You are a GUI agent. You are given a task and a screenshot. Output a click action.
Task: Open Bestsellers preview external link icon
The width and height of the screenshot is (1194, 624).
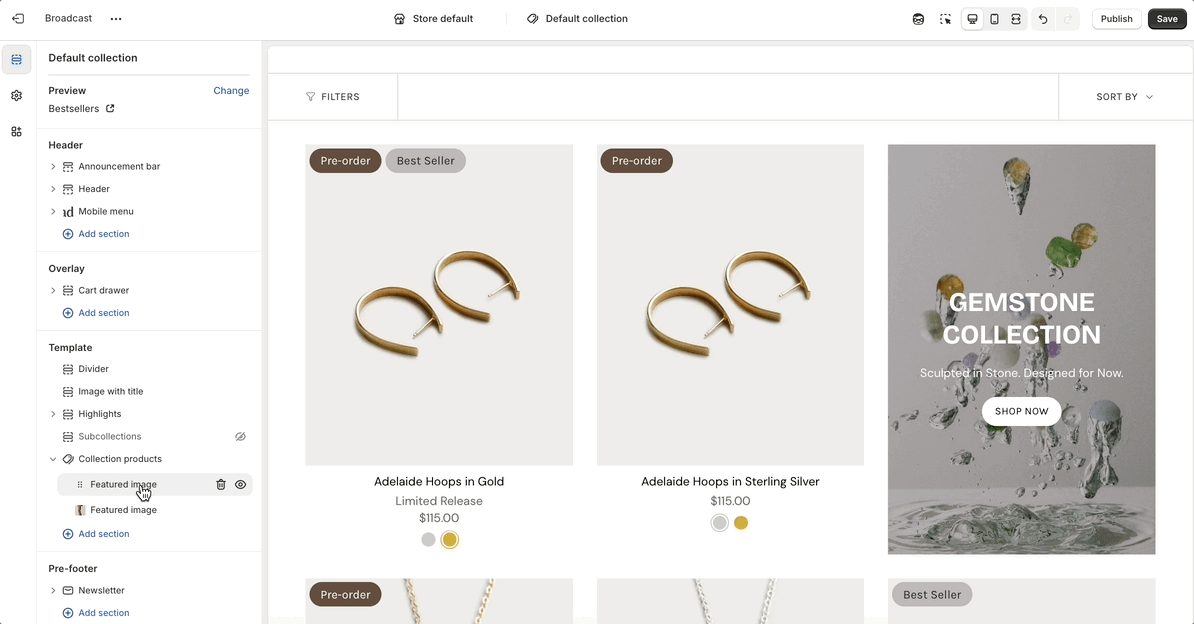(110, 109)
